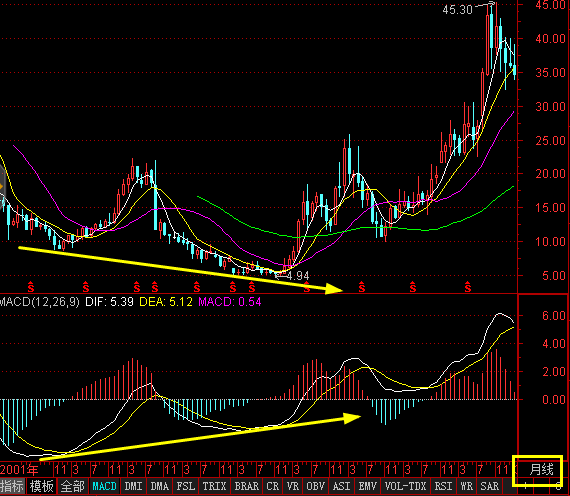570x496 pixels.
Task: Open the BRAR indicator tab
Action: [246, 486]
